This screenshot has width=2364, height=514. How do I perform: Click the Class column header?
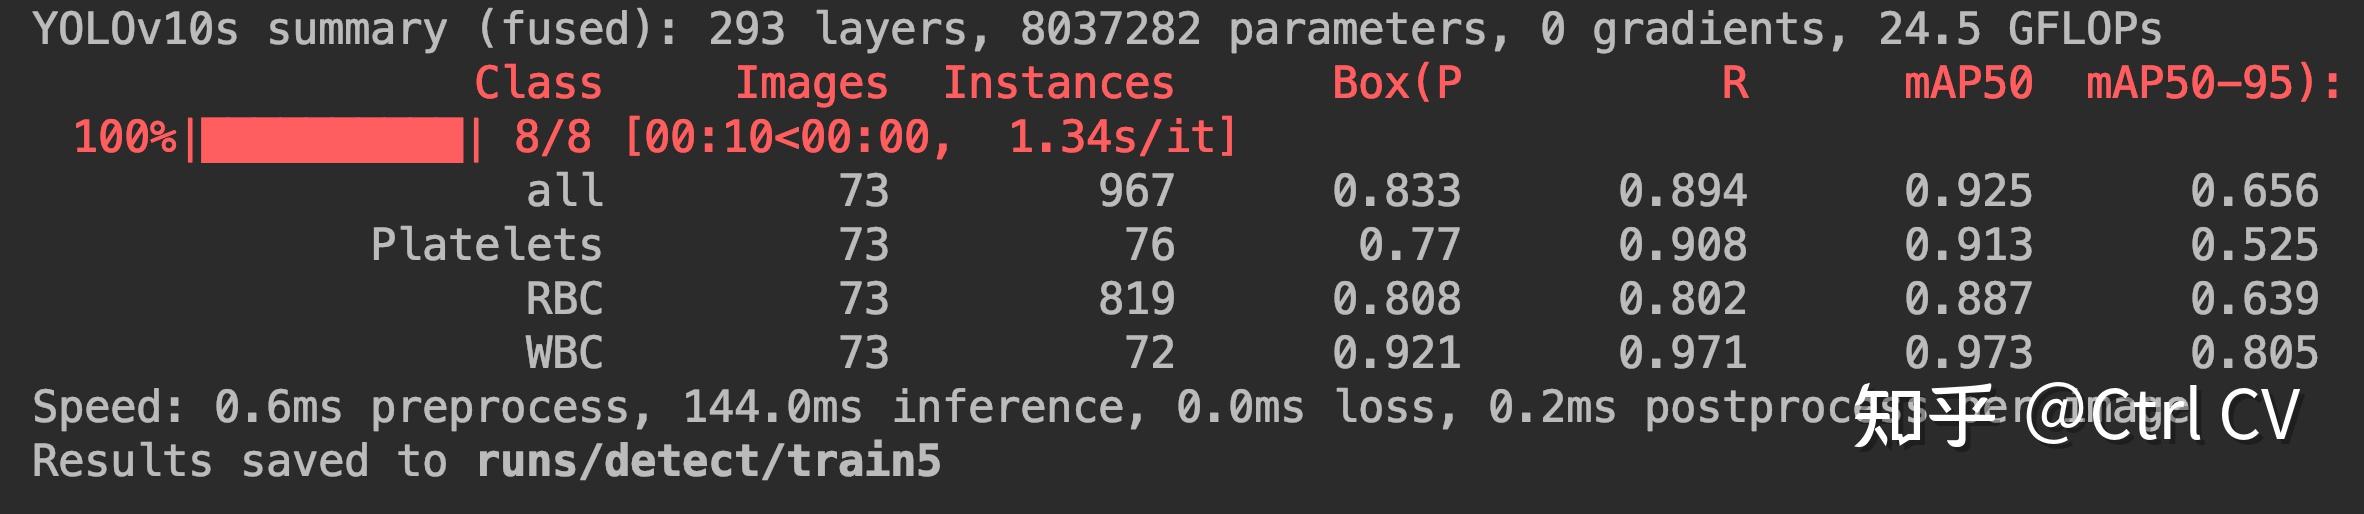[538, 83]
